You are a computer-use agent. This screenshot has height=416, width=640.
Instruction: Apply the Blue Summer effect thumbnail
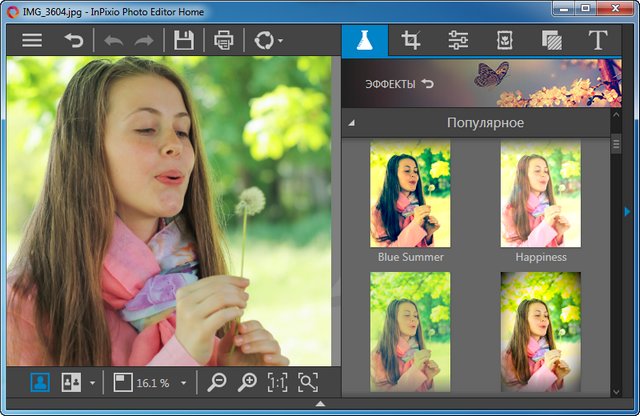click(410, 193)
